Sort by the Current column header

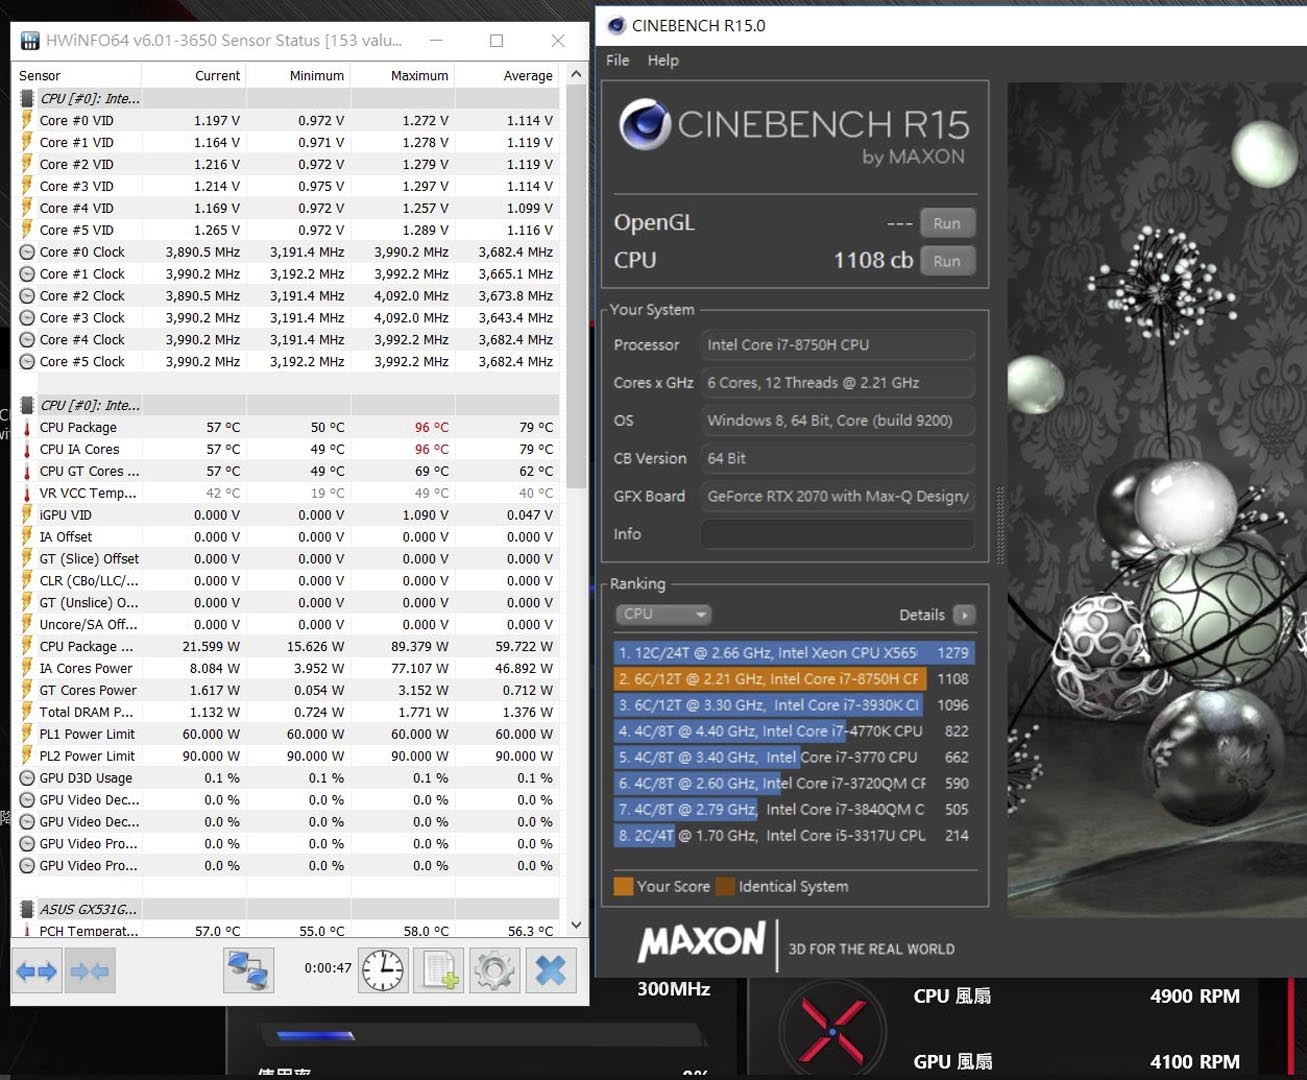[x=194, y=76]
